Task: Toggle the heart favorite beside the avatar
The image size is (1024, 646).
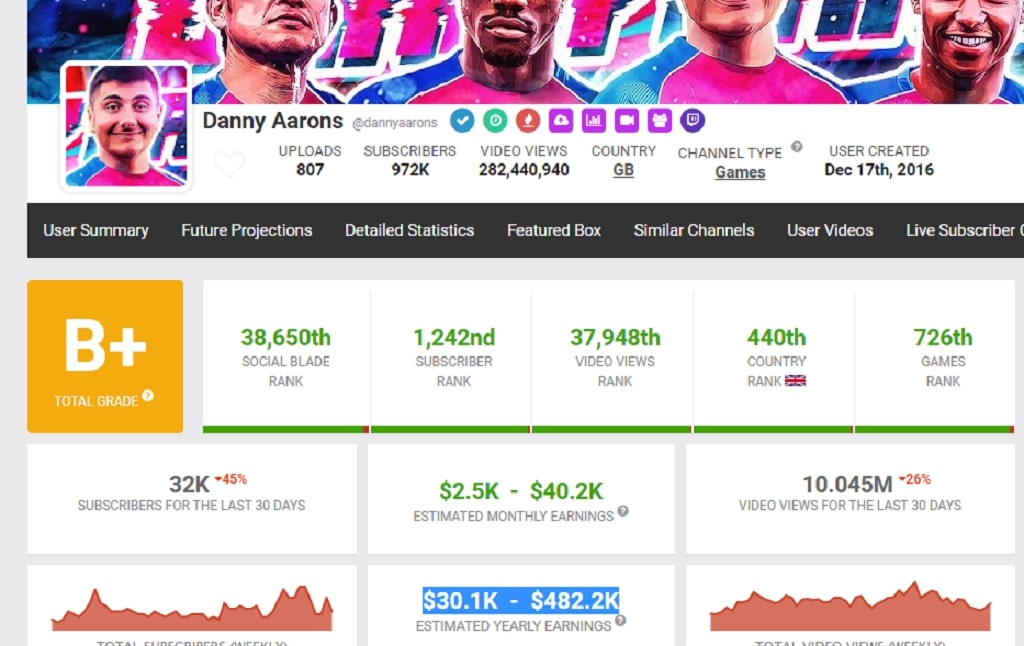Action: [231, 165]
